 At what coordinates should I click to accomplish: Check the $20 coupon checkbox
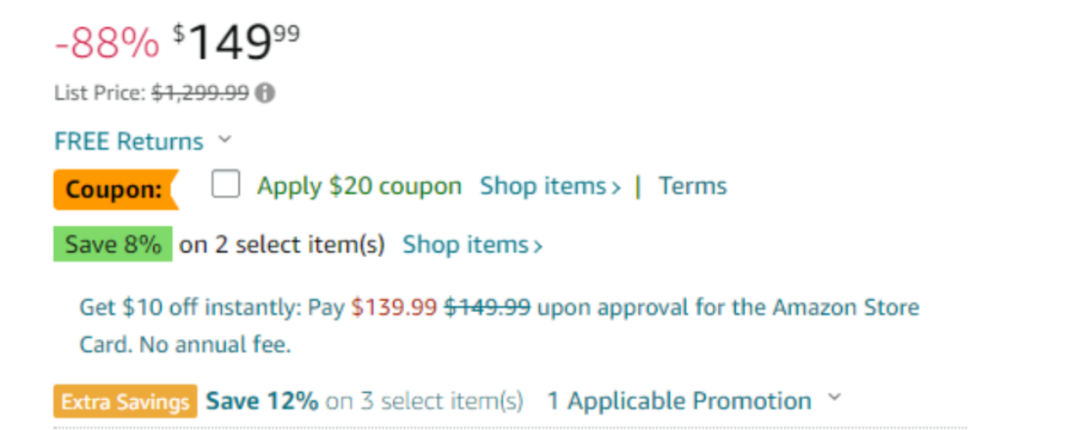[x=226, y=185]
